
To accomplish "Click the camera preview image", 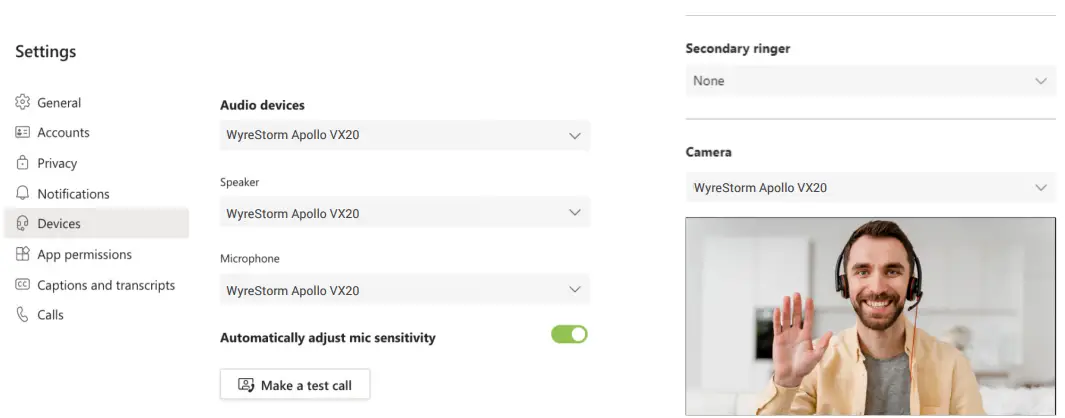I will 870,316.
